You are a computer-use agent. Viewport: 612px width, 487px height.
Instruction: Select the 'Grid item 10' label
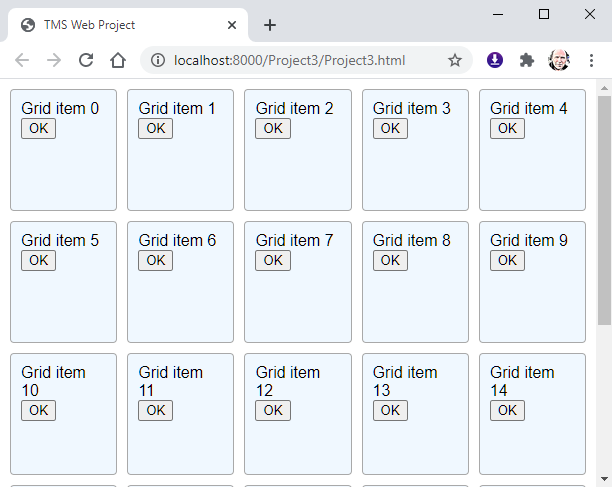coord(53,381)
